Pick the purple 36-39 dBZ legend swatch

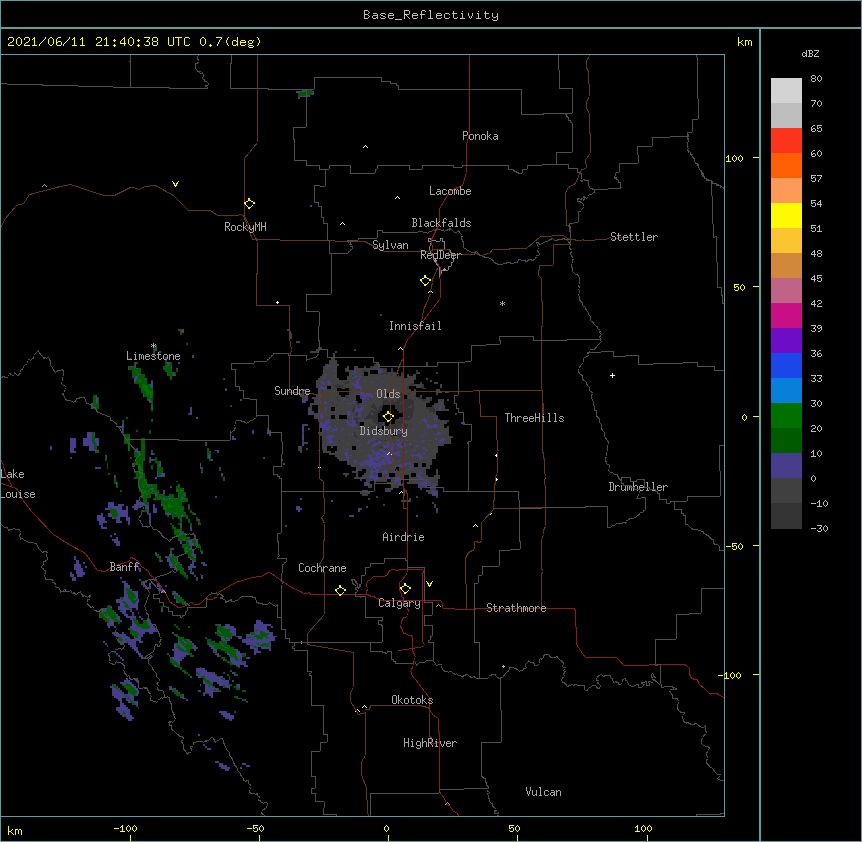point(786,340)
